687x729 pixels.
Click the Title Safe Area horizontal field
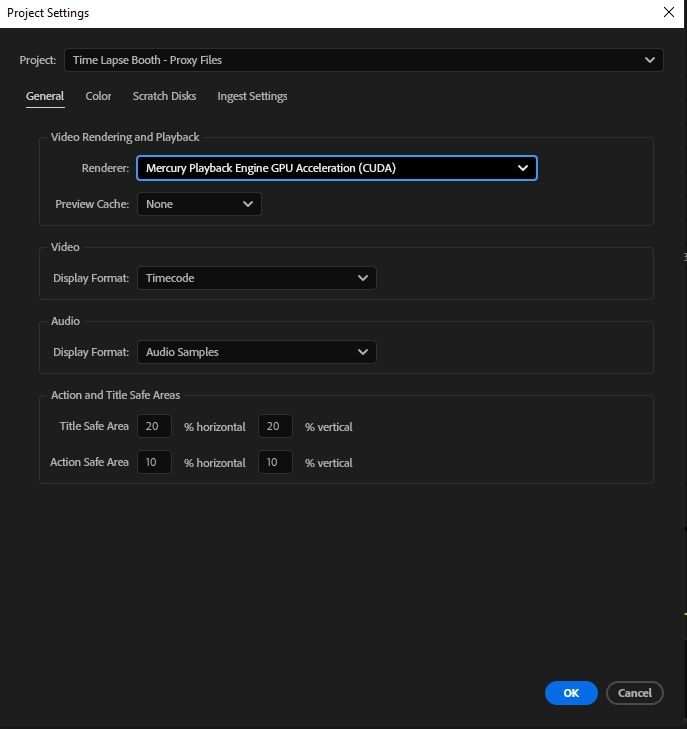(154, 426)
